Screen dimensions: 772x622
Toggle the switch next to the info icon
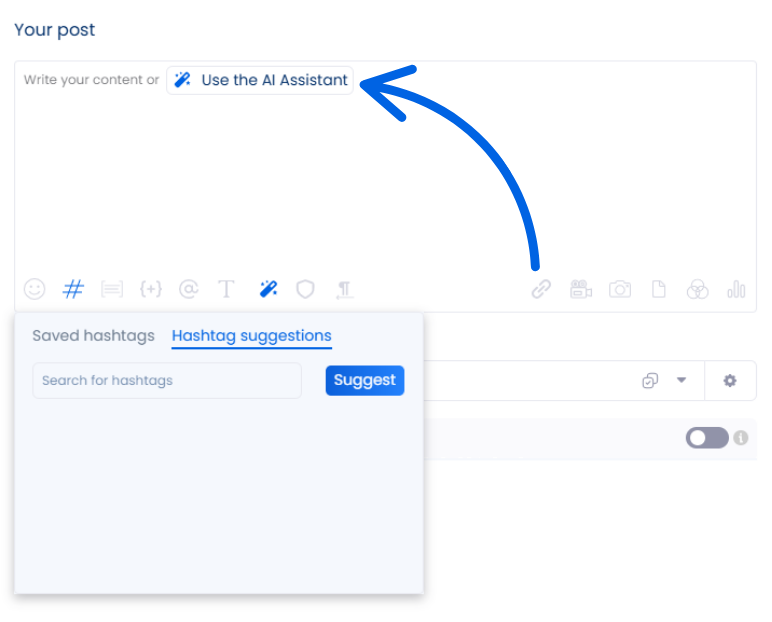706,438
